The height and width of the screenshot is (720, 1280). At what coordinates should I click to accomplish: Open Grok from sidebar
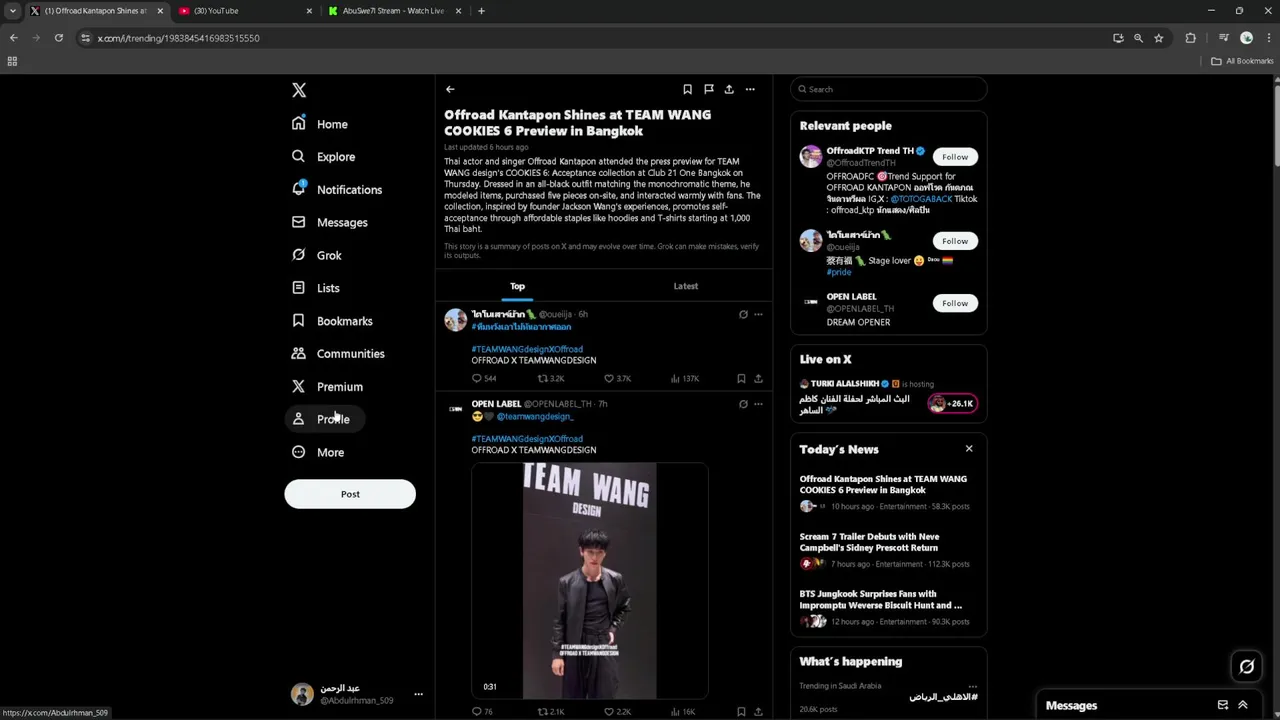coord(317,255)
